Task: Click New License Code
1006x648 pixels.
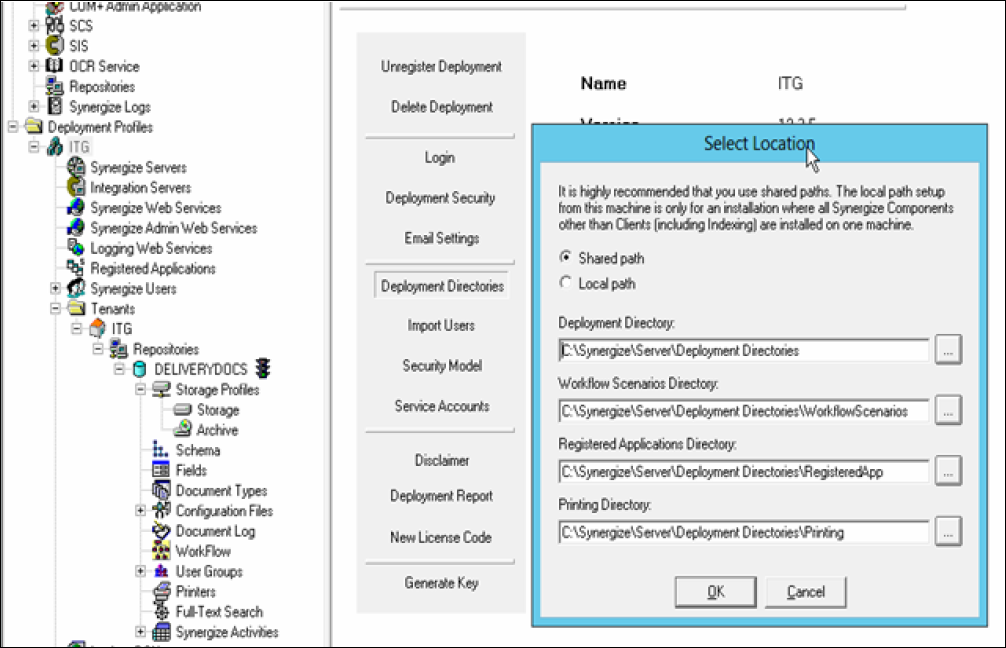Action: 441,537
